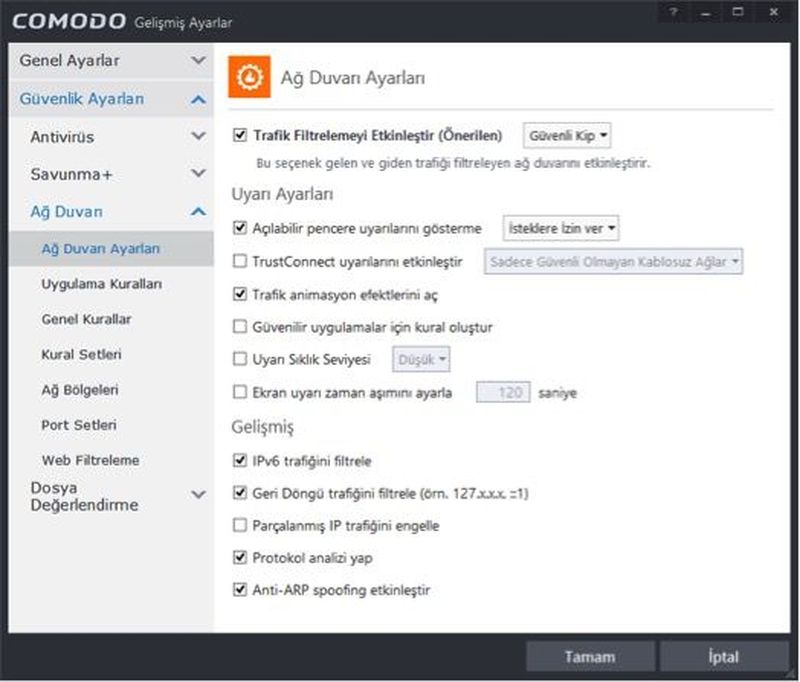
Task: Collapse the Güvenlik Ayarları section chevron
Action: (x=198, y=99)
